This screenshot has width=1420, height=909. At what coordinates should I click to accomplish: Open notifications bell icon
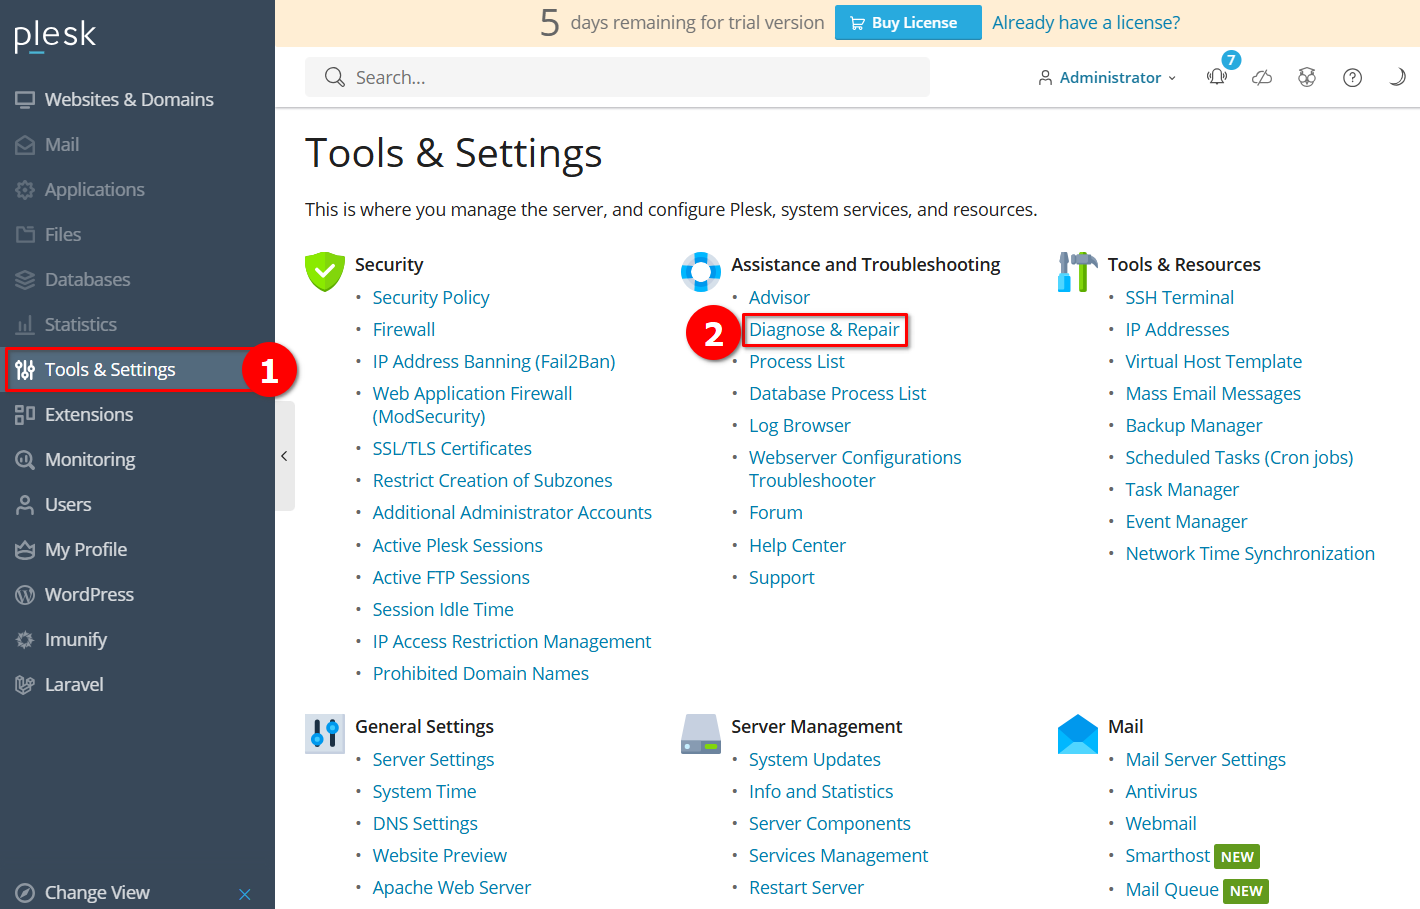tap(1217, 77)
